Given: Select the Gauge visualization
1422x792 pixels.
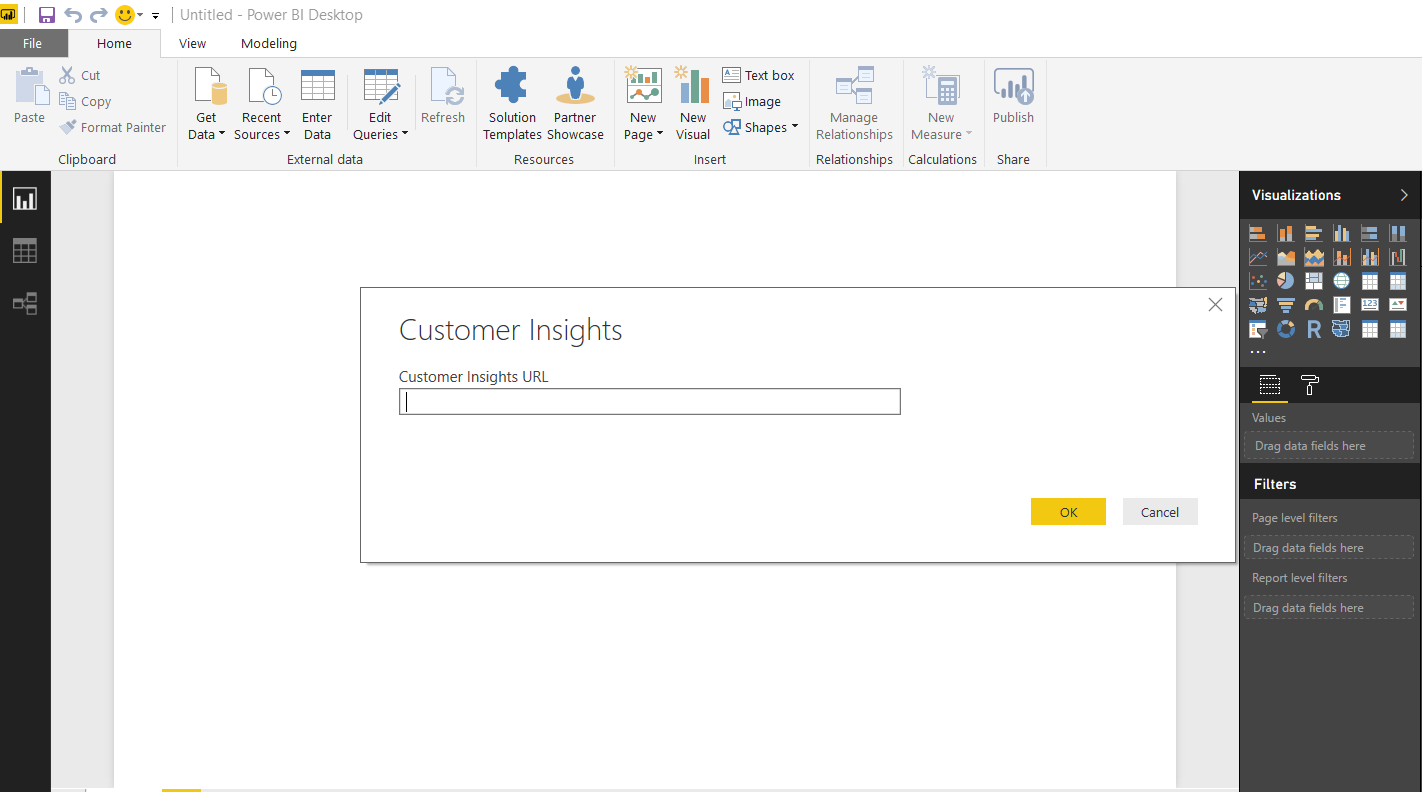Looking at the screenshot, I should pos(1313,304).
